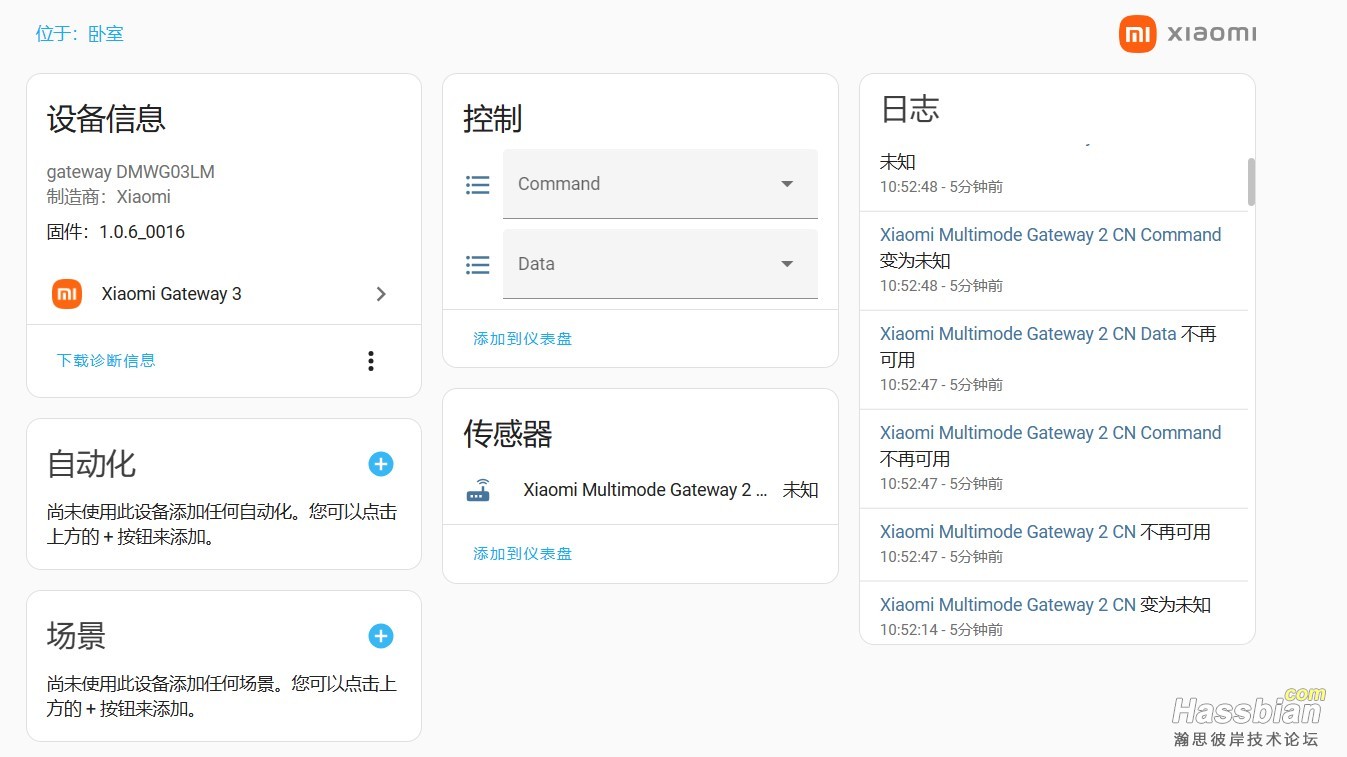The width and height of the screenshot is (1347, 757).
Task: Open the Xiaomi Gateway 3 chevron arrow
Action: pyautogui.click(x=381, y=294)
